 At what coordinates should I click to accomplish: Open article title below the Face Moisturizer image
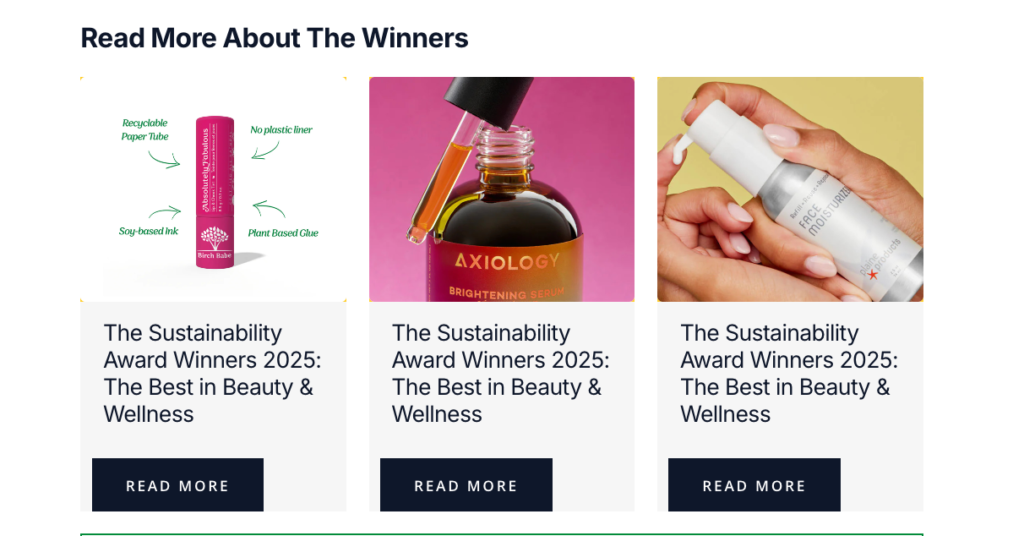click(789, 373)
